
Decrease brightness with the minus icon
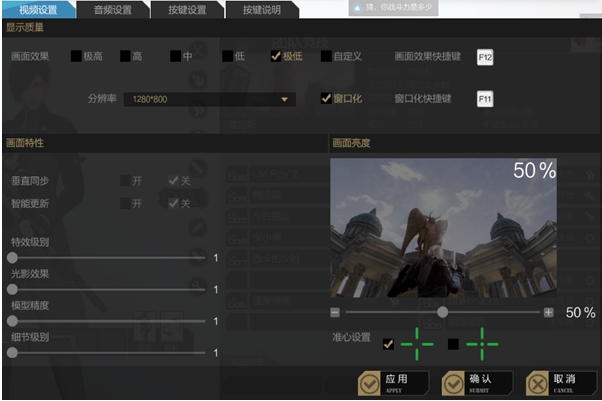point(335,313)
